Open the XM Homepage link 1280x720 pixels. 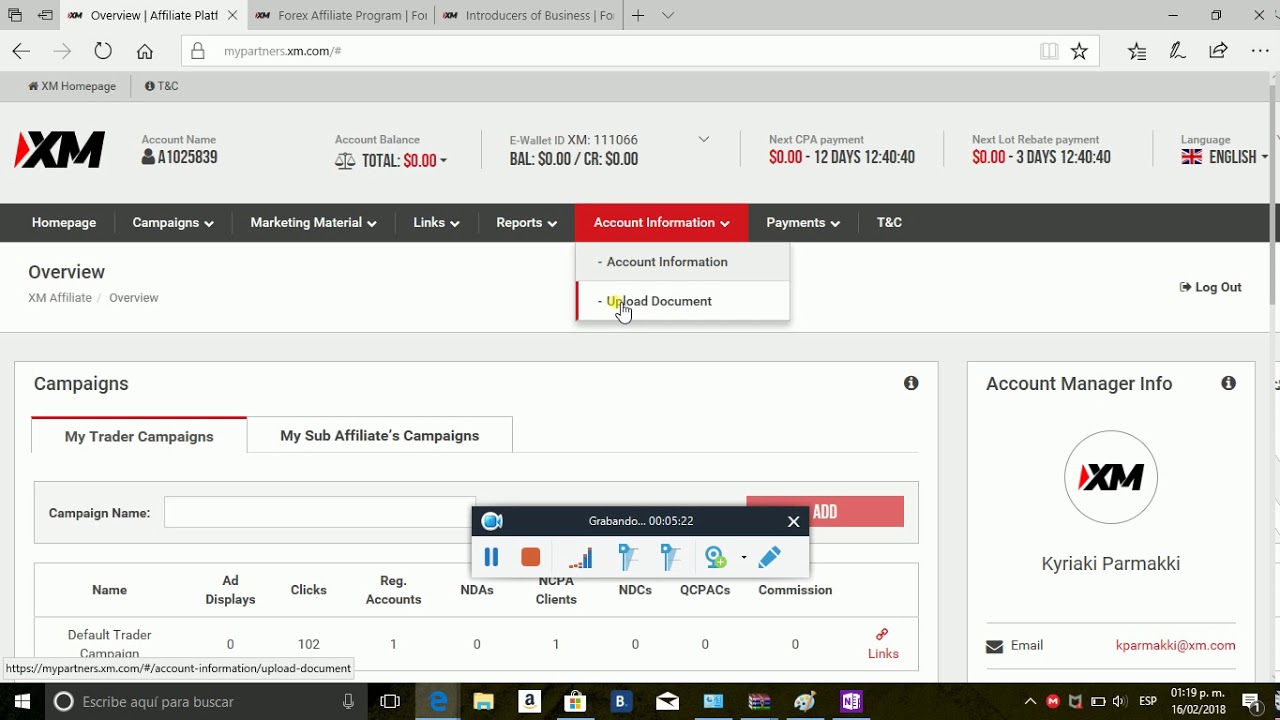tap(72, 86)
